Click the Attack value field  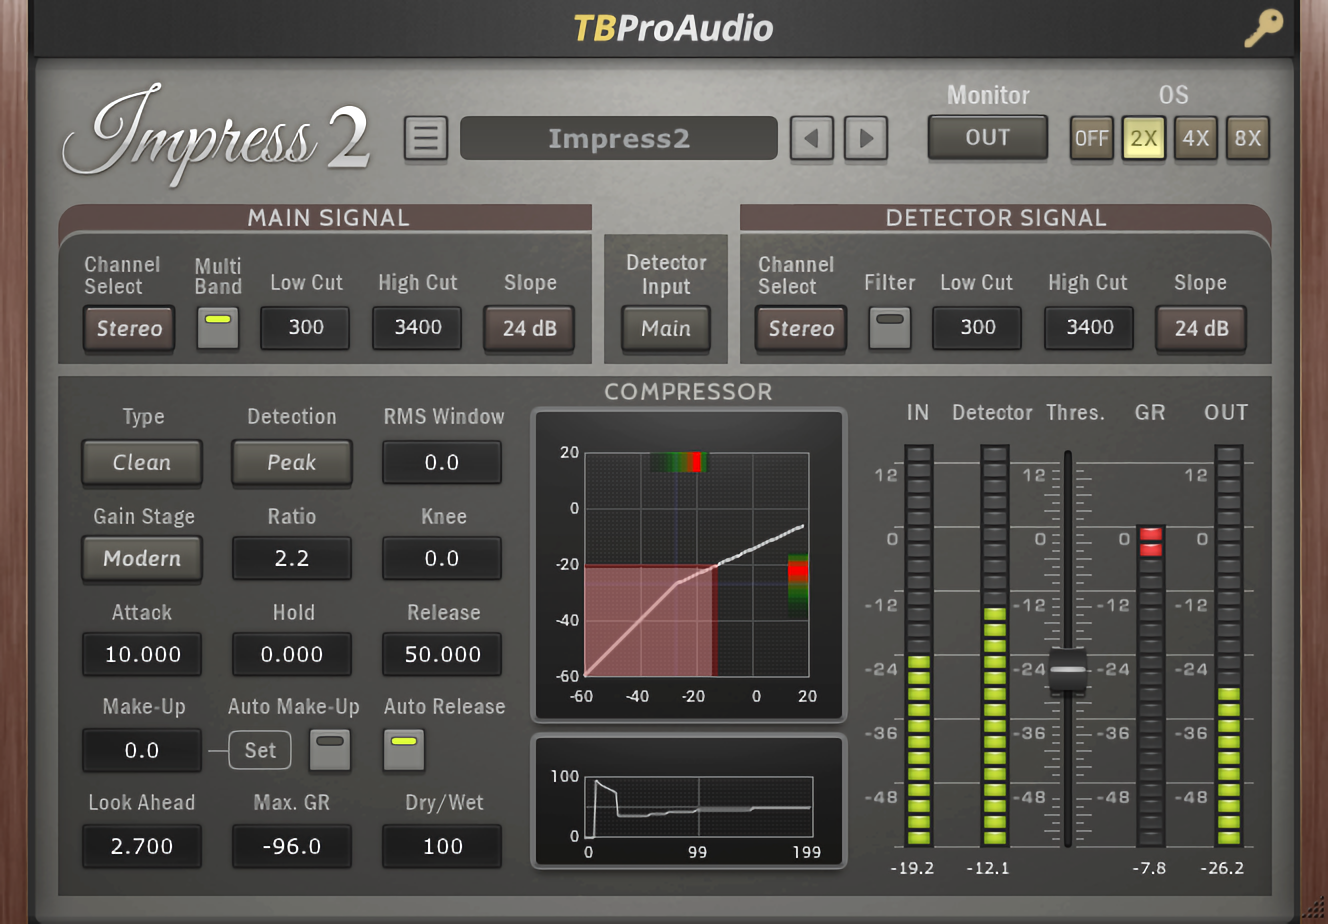142,654
